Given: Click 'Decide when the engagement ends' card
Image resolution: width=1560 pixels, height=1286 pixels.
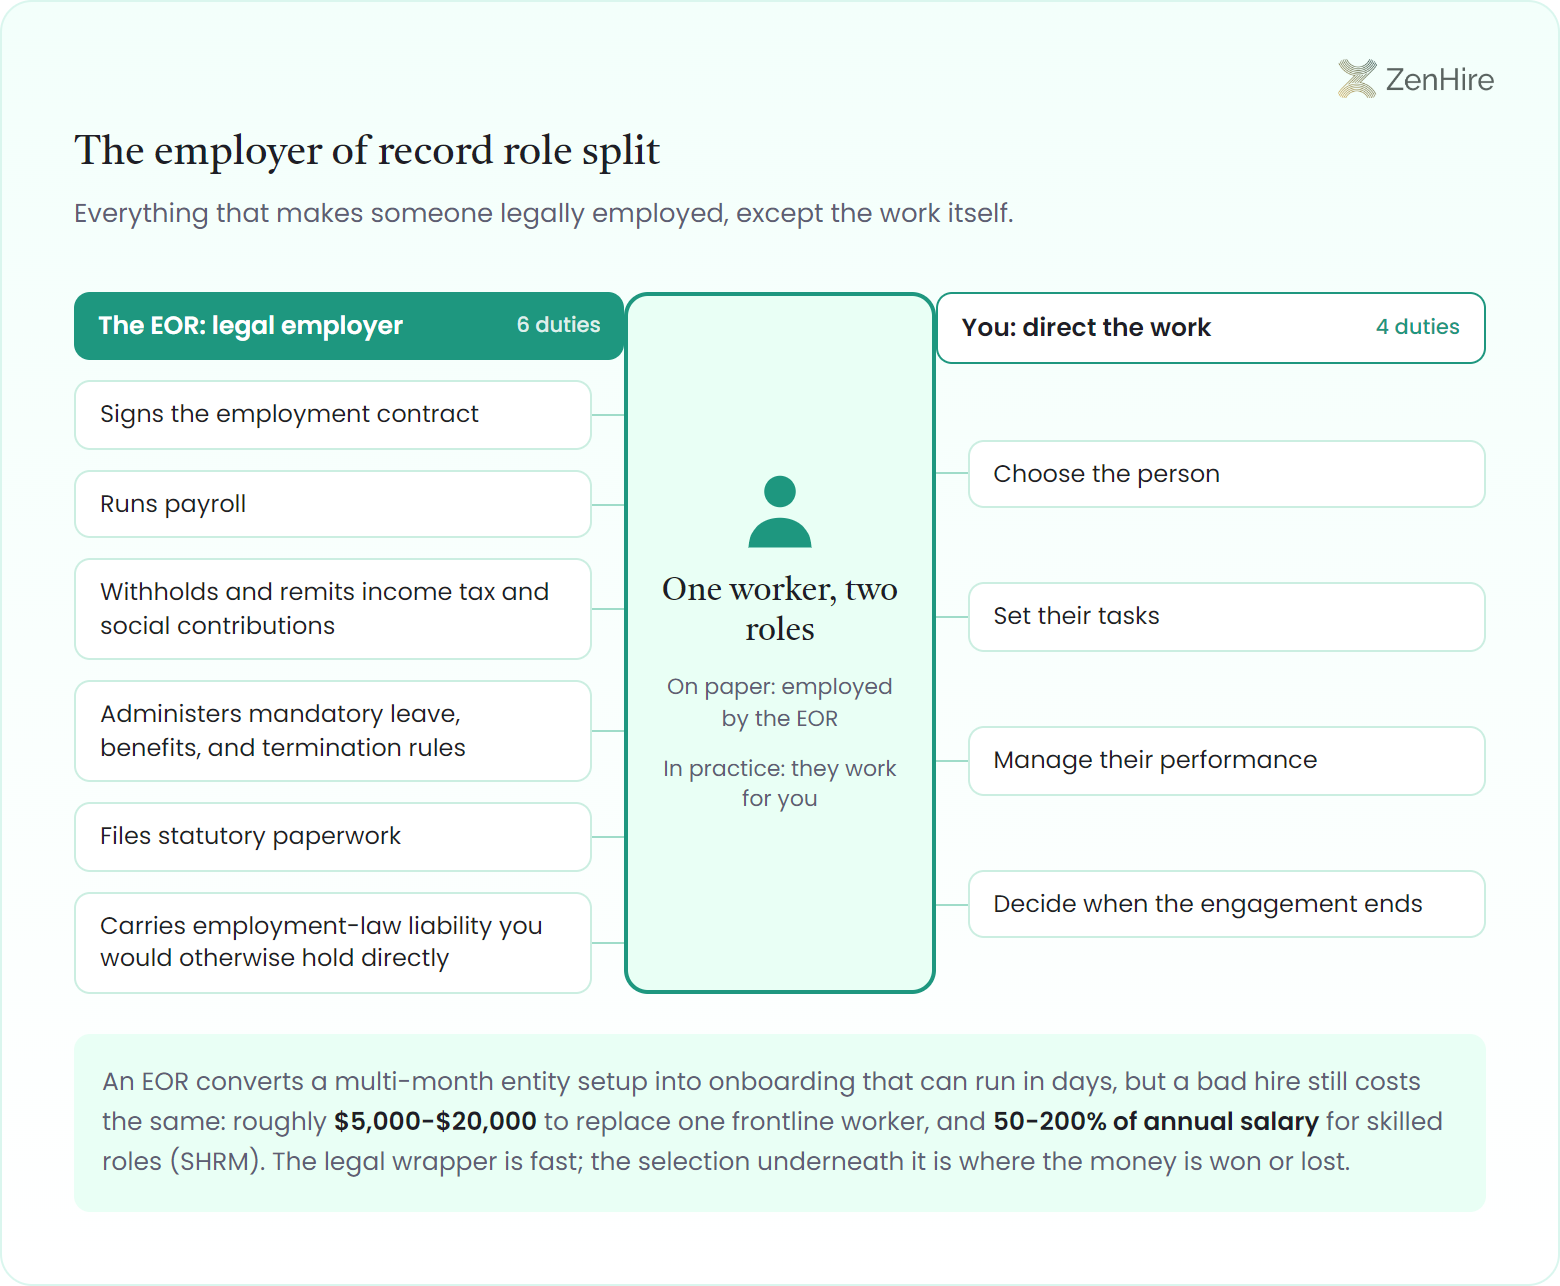Looking at the screenshot, I should click(x=1227, y=904).
